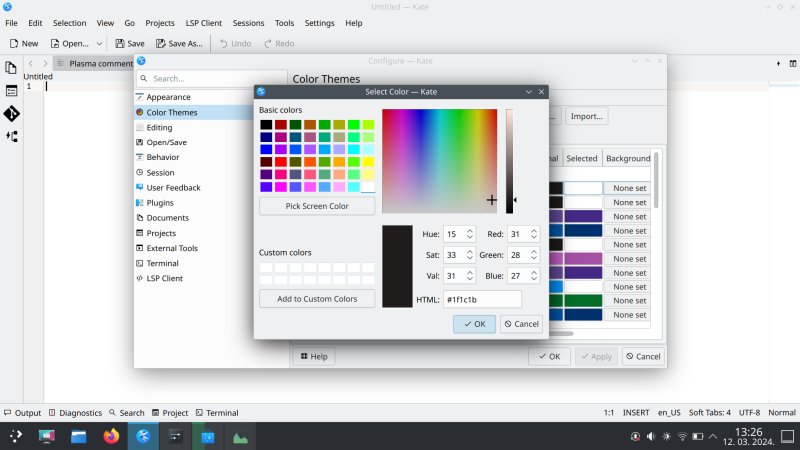Open the Settings menu
The width and height of the screenshot is (800, 450).
point(319,23)
